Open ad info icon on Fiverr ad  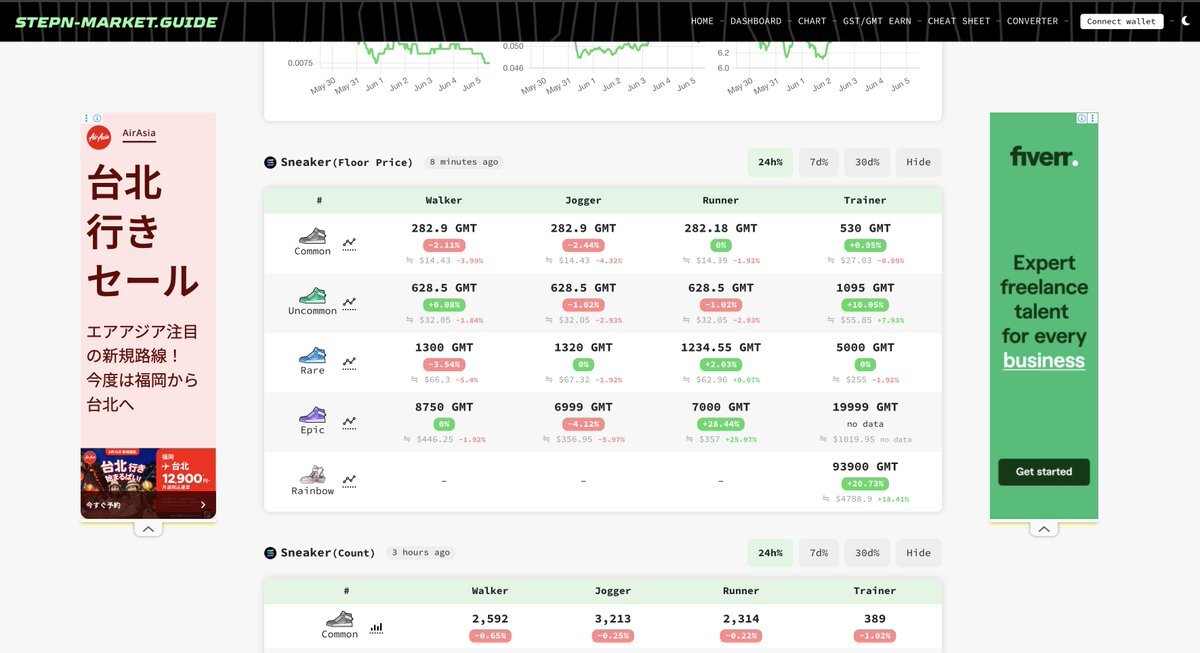click(1082, 118)
